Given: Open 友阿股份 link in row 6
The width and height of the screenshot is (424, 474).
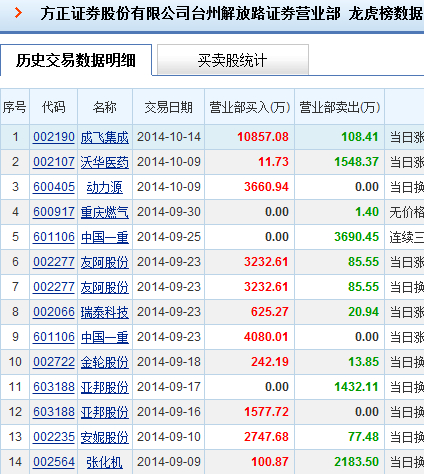Looking at the screenshot, I should click(x=105, y=262).
